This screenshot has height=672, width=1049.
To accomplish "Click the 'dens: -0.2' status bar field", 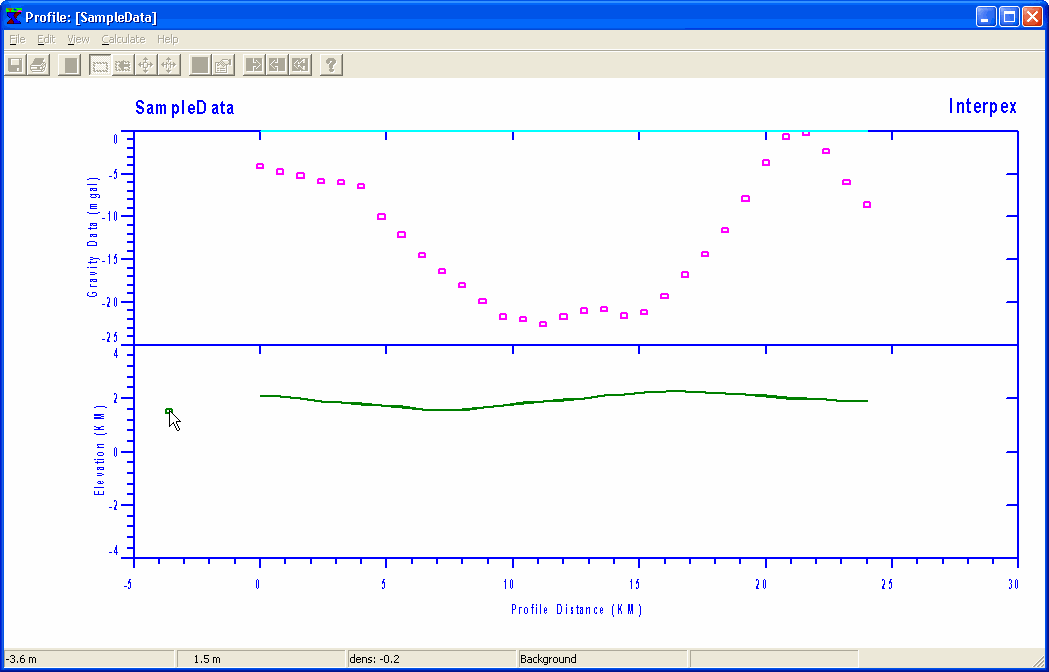I will (x=432, y=659).
